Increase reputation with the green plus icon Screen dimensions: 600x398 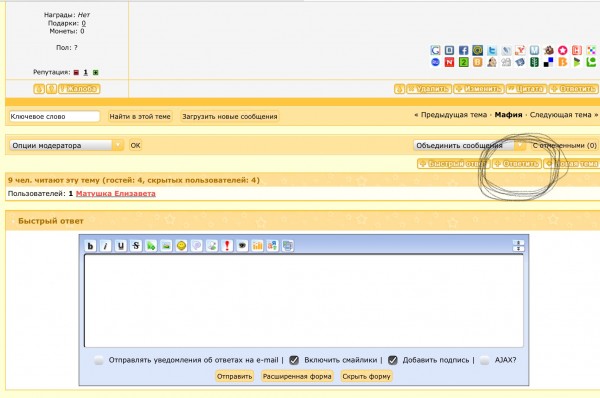[x=96, y=72]
